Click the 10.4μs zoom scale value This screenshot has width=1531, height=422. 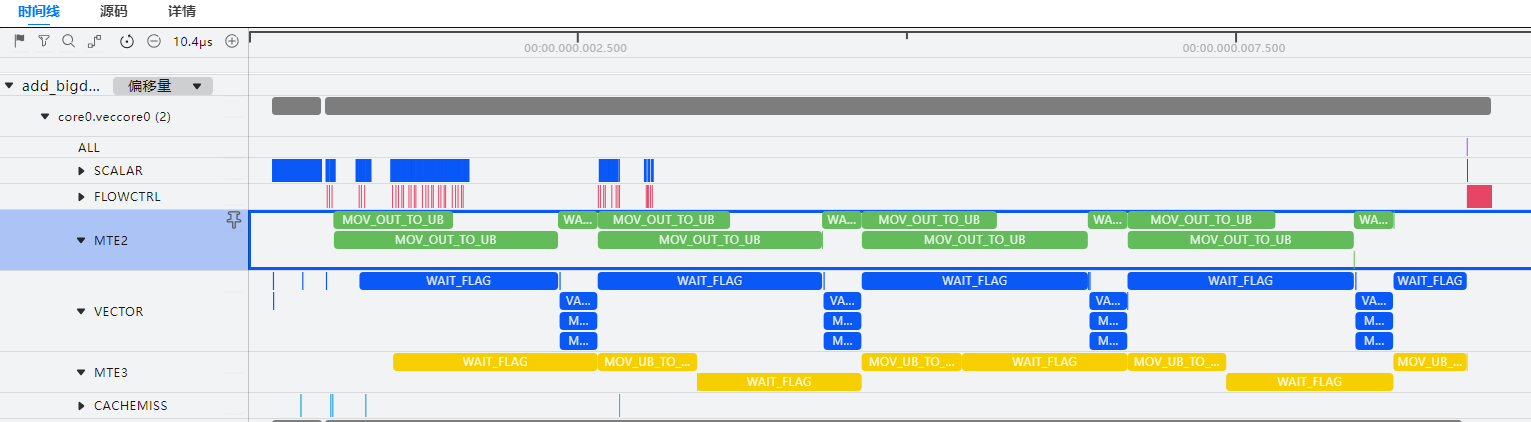pyautogui.click(x=193, y=41)
